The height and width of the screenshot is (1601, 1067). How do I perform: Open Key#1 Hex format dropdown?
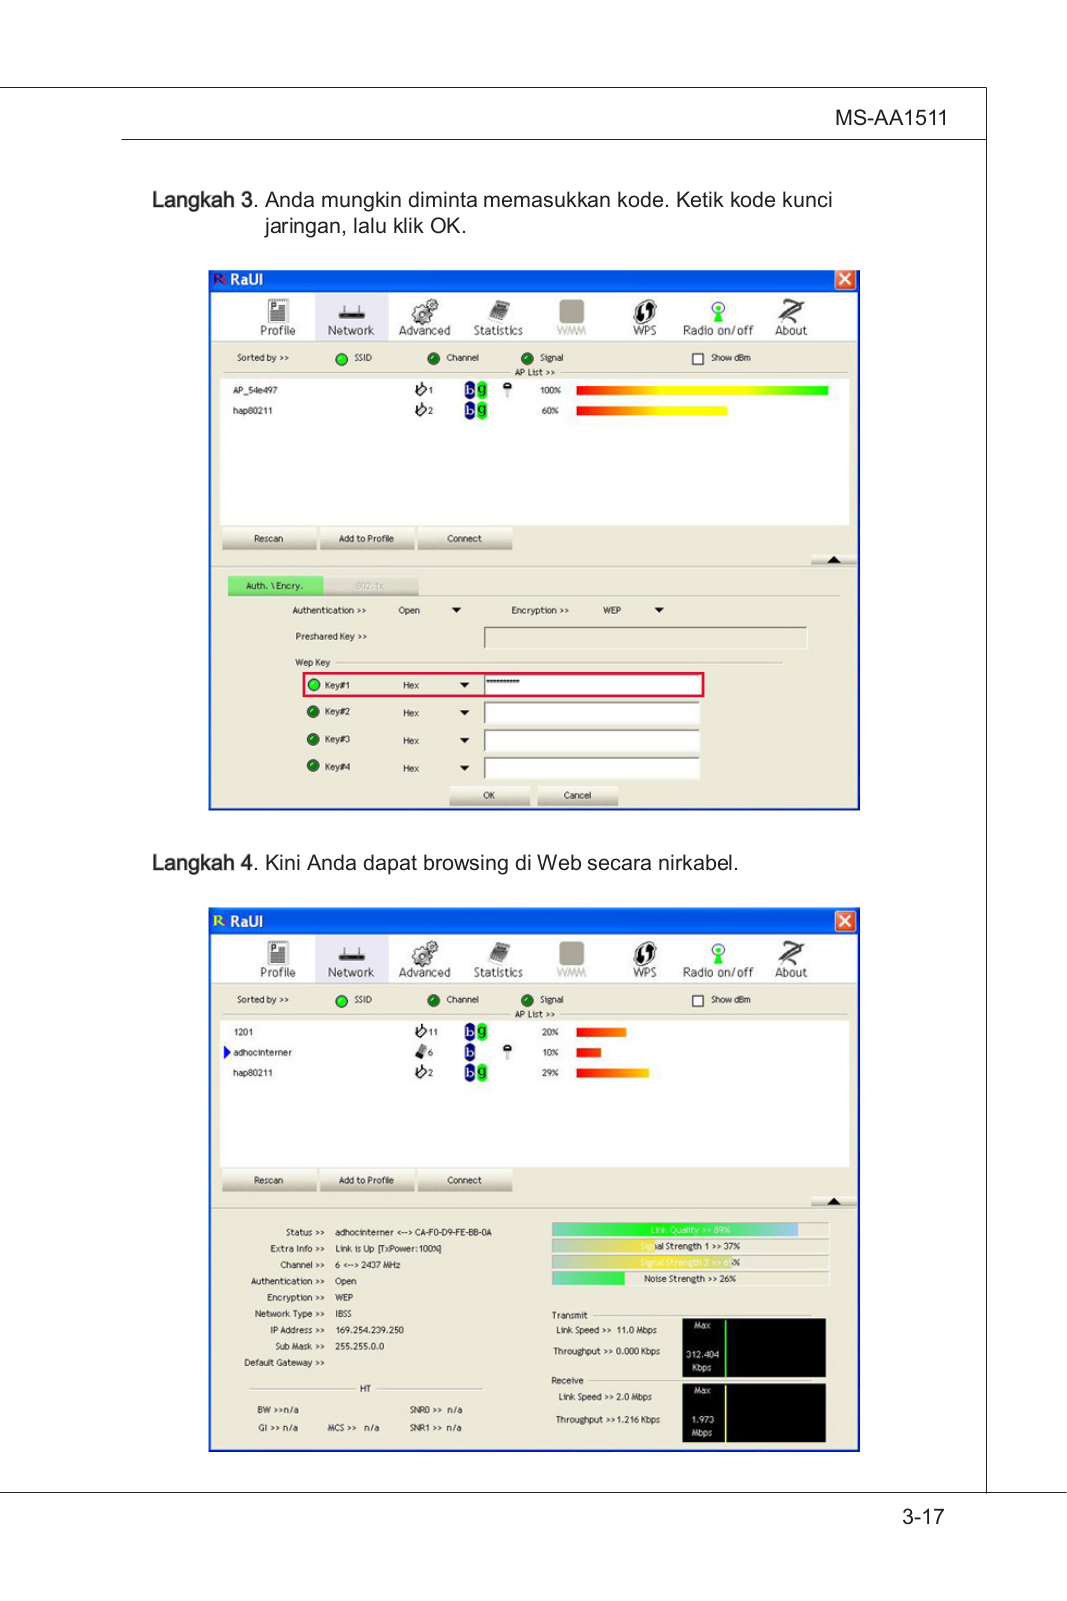point(464,685)
